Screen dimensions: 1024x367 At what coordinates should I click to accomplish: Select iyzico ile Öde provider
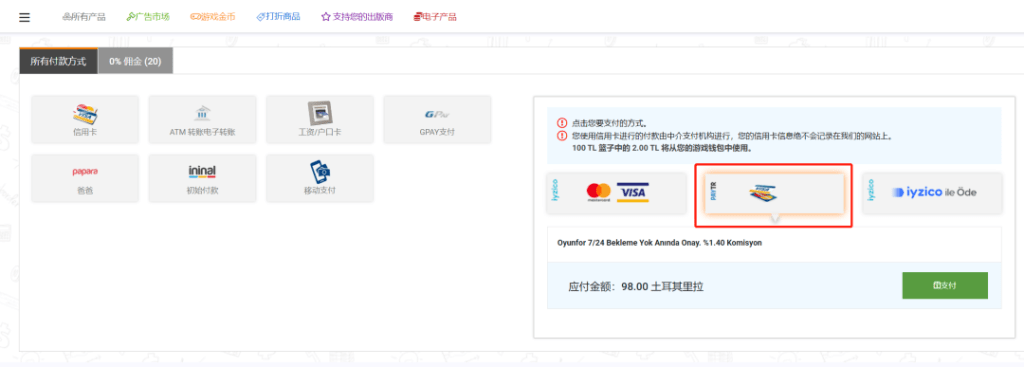(x=932, y=193)
